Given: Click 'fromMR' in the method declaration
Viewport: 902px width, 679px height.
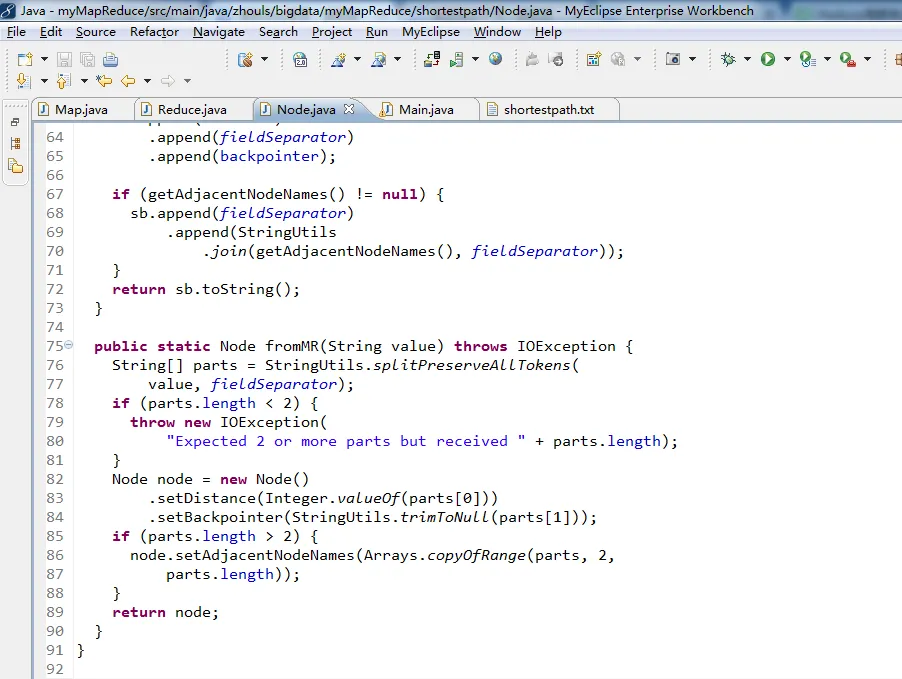Looking at the screenshot, I should [x=292, y=346].
